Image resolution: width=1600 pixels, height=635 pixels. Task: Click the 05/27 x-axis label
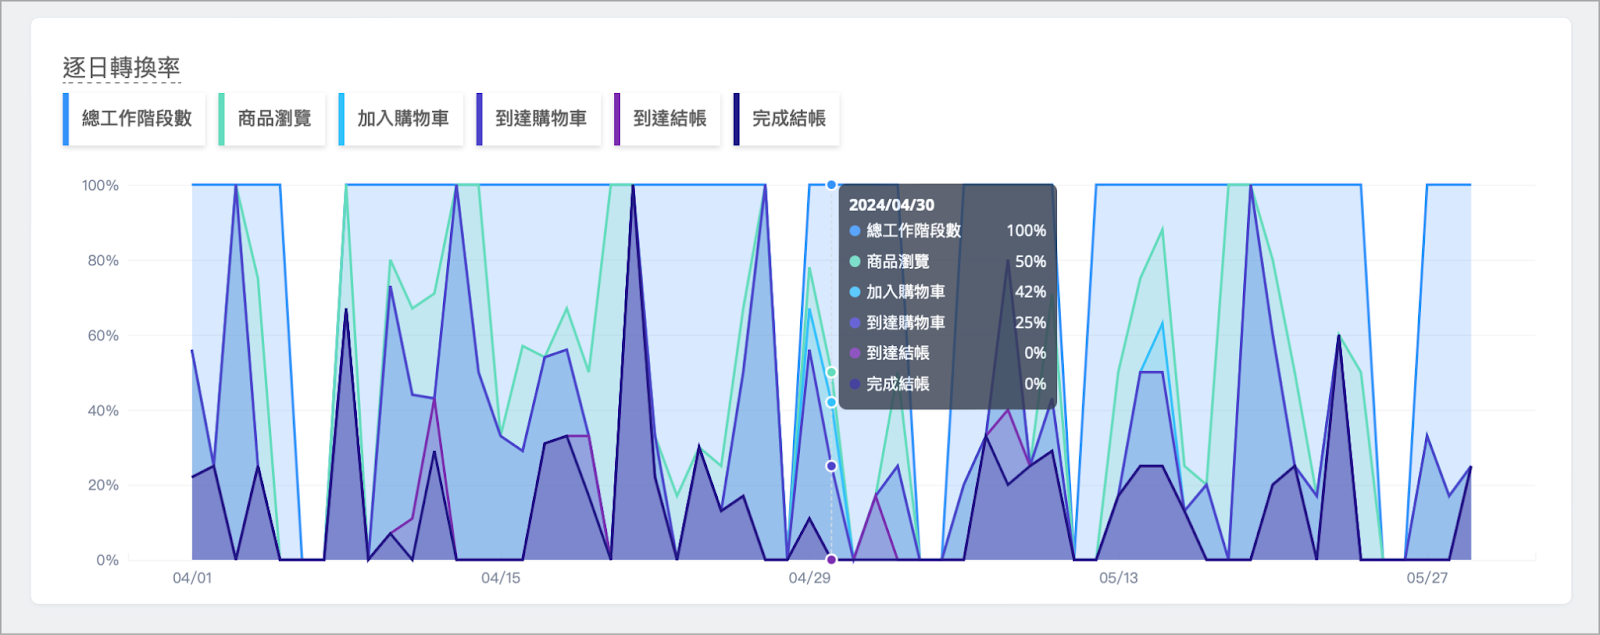[x=1427, y=578]
